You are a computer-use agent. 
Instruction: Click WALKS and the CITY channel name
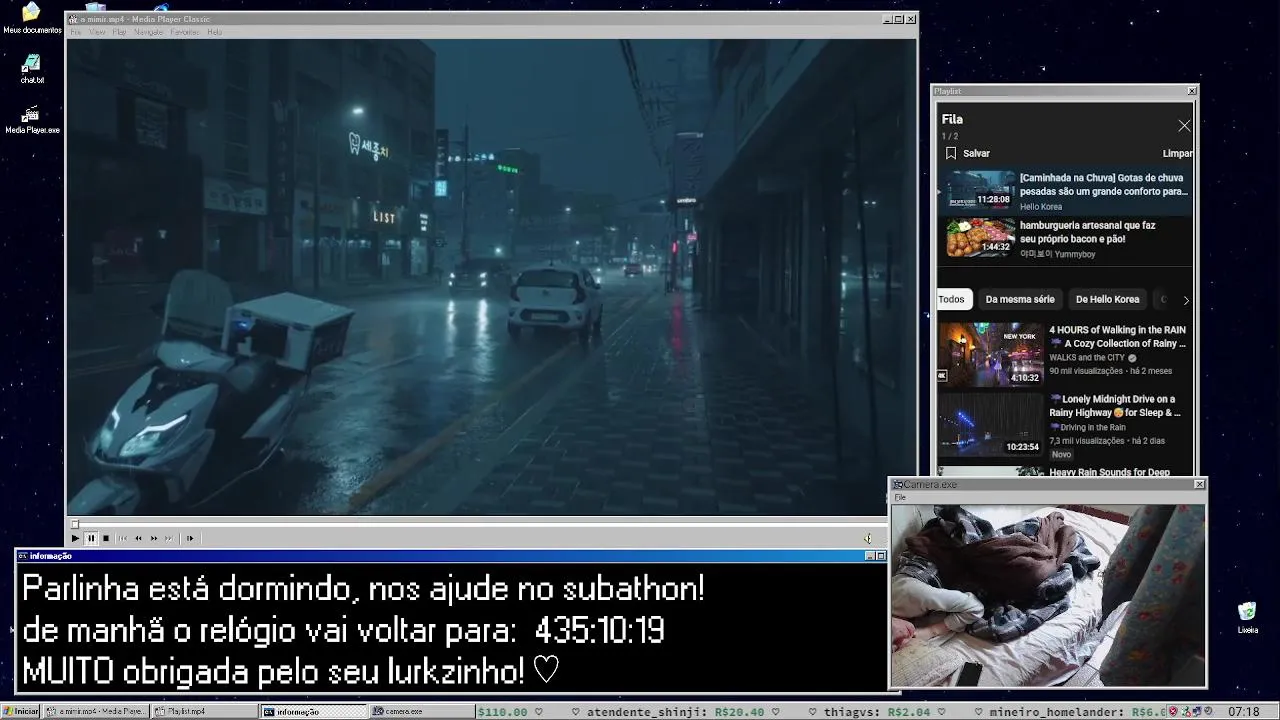coord(1087,357)
